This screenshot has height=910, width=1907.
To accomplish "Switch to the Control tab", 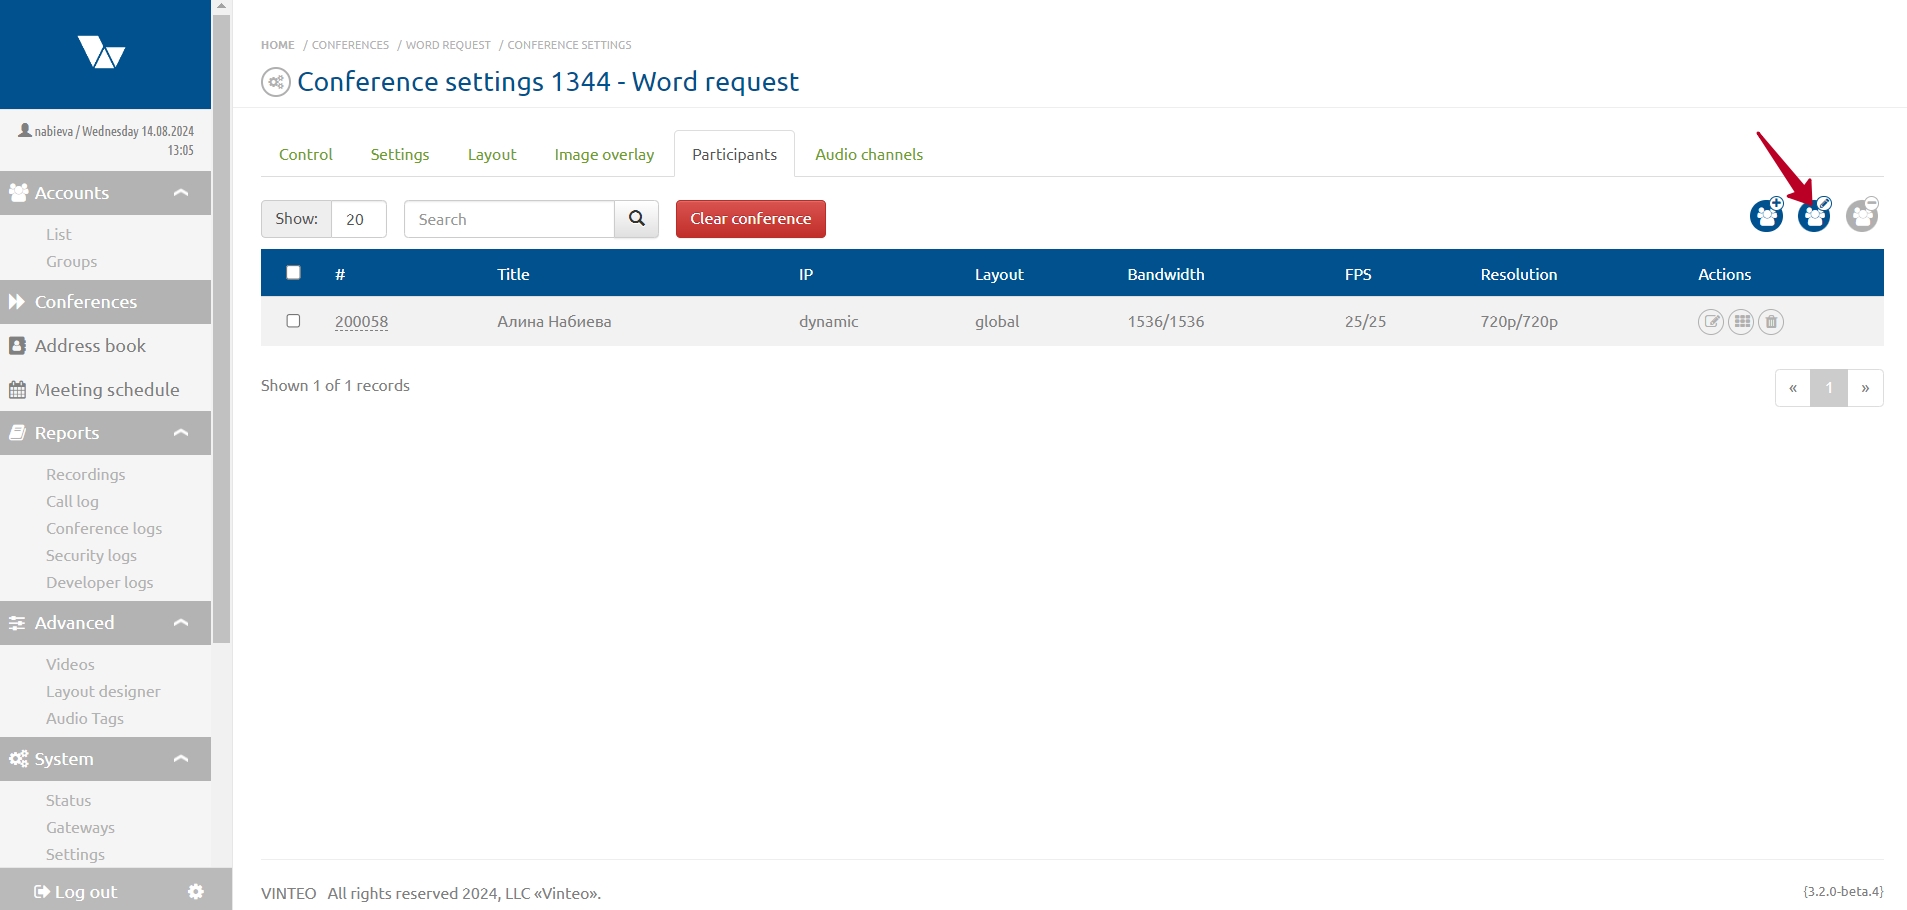I will [306, 154].
